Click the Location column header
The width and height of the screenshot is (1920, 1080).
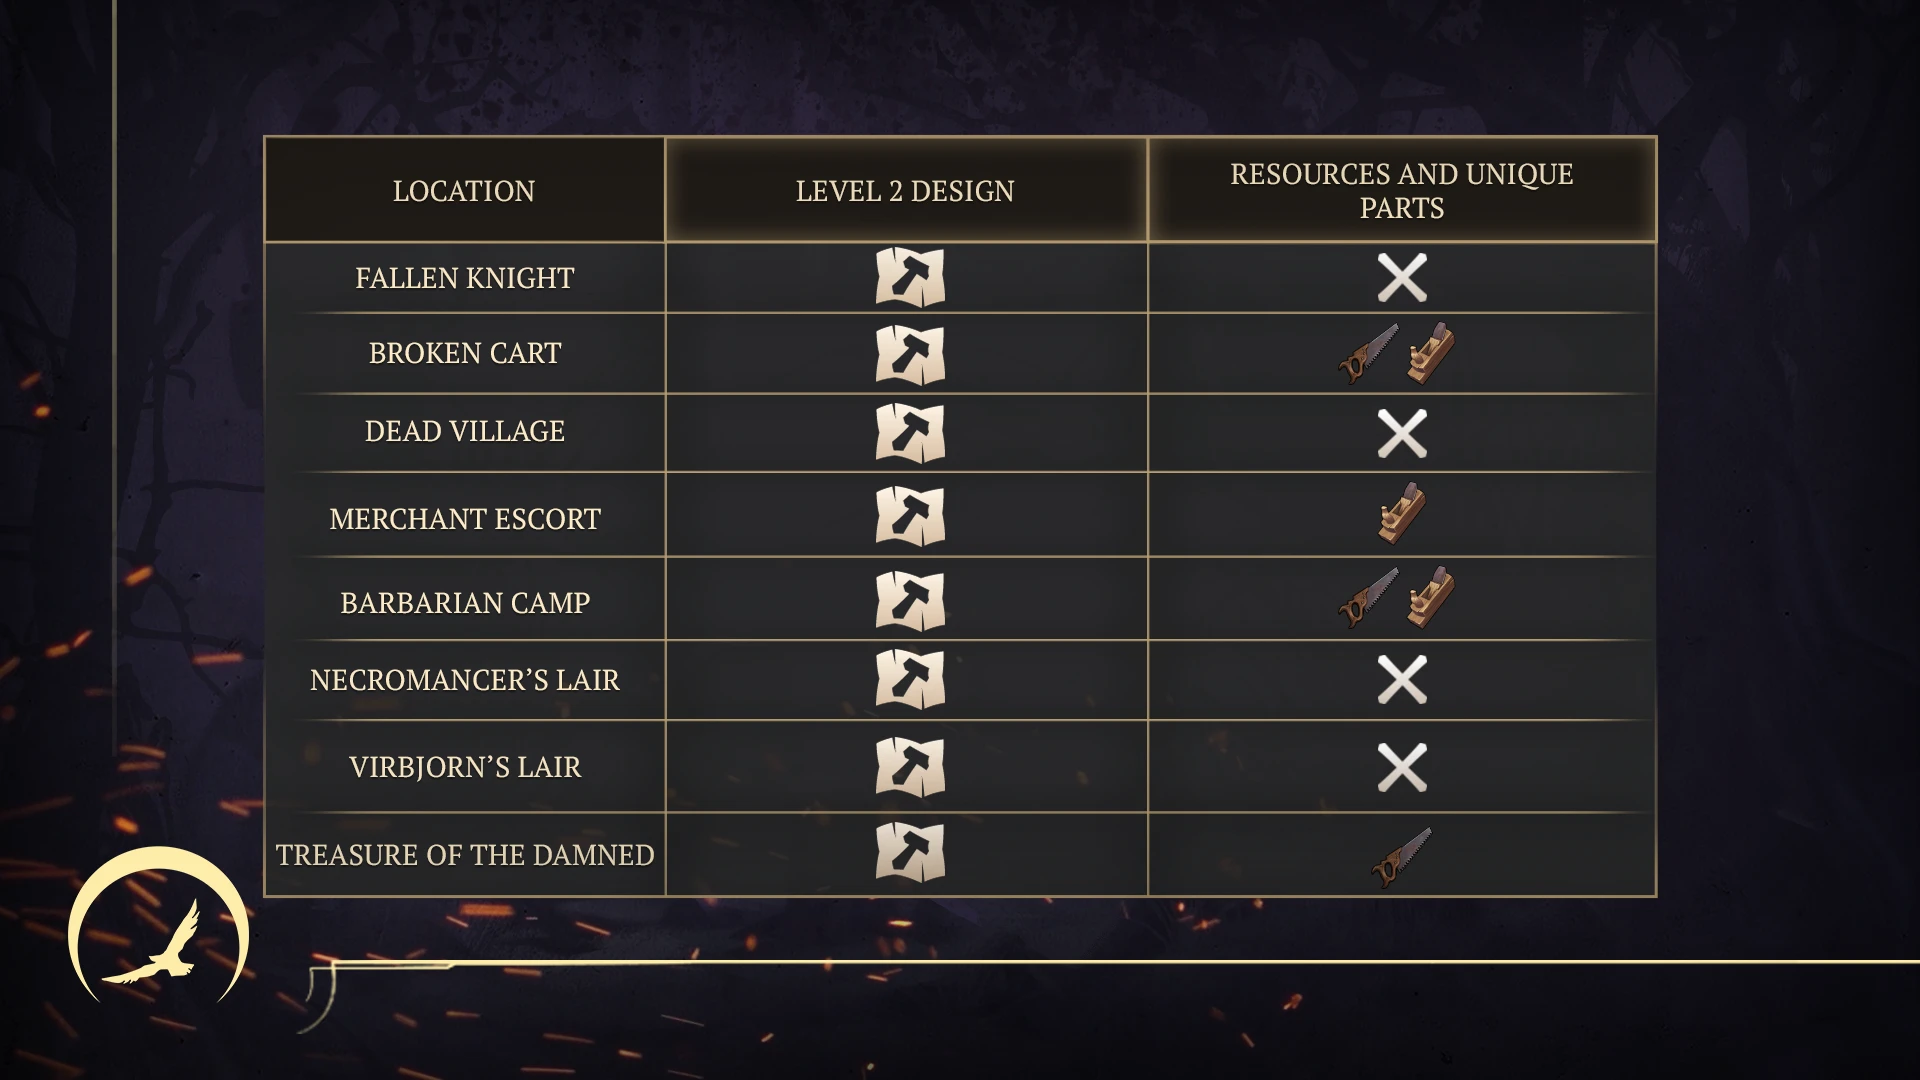coord(464,190)
